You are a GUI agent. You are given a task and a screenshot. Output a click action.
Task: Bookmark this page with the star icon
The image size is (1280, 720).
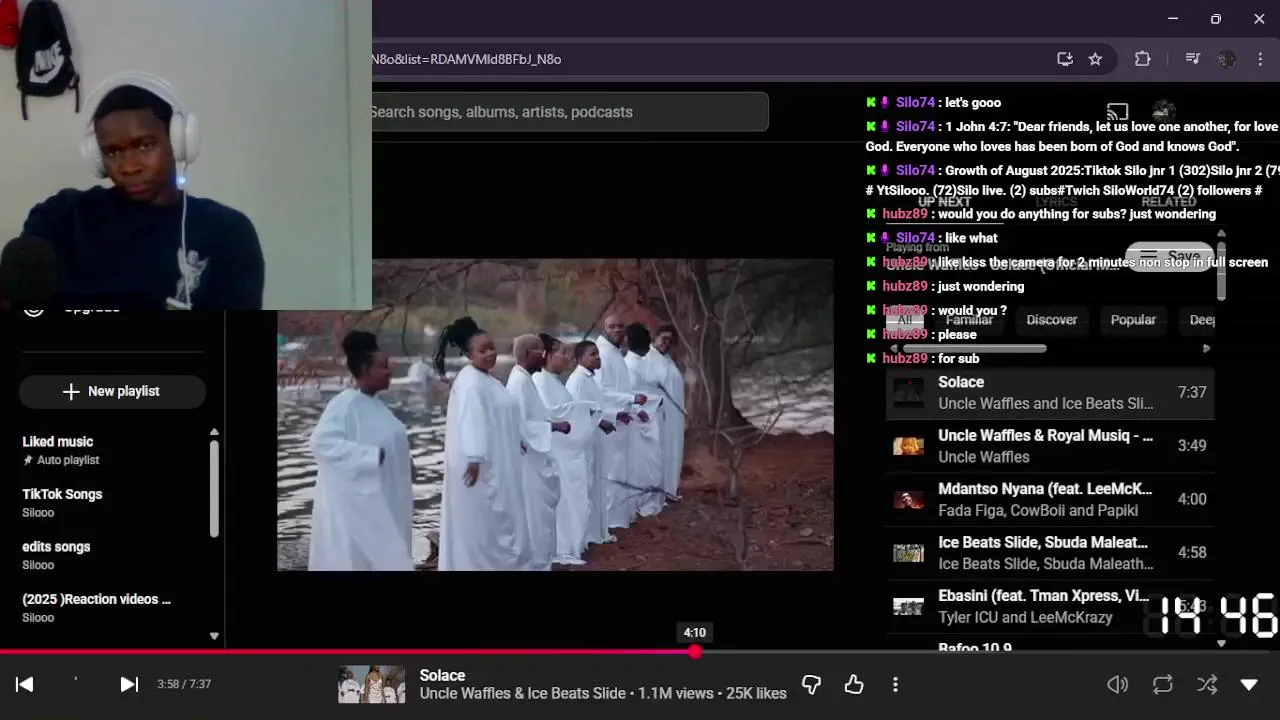[x=1095, y=59]
